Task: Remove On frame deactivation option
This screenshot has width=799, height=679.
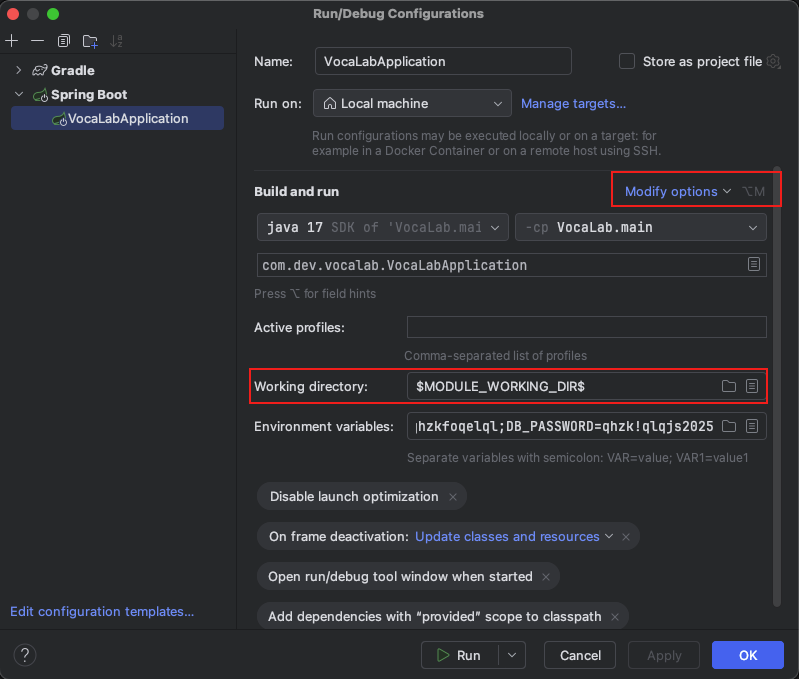Action: [626, 537]
